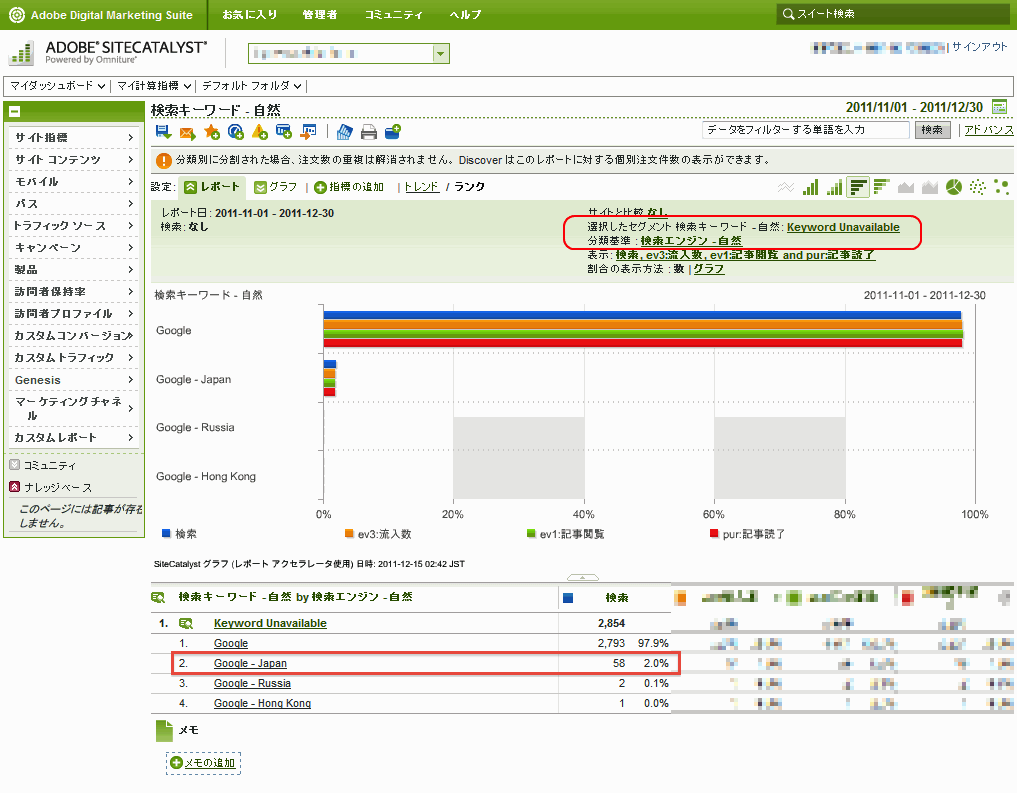1017x793 pixels.
Task: Click the 検索 button beside the filter field
Action: coord(932,130)
